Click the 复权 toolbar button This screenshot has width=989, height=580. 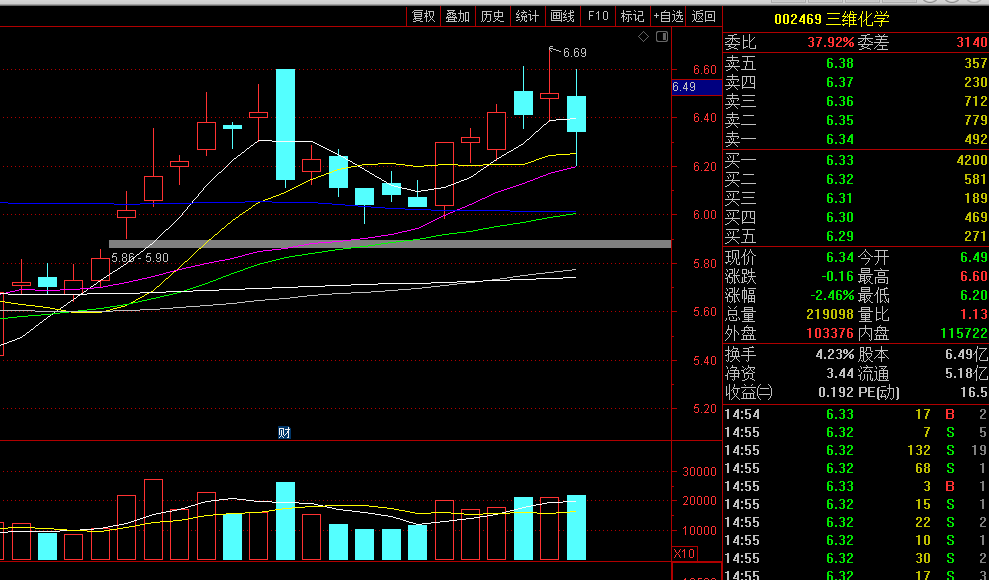point(423,16)
